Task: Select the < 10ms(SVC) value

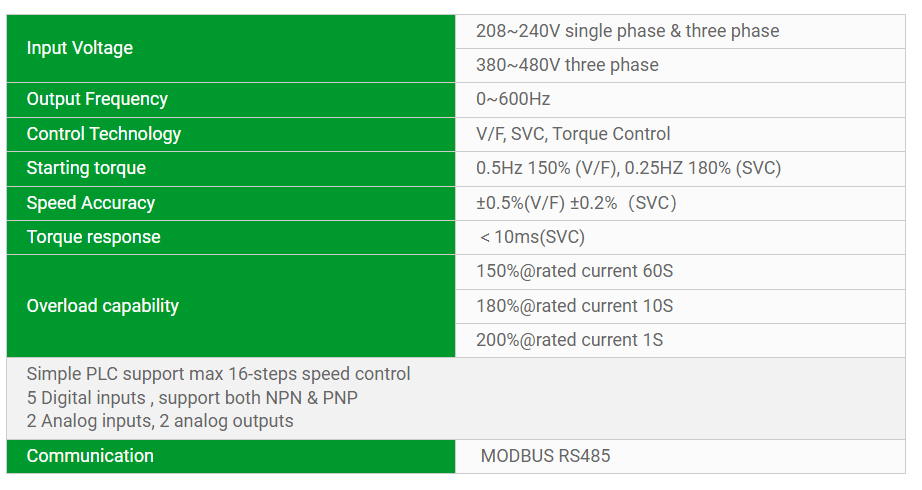Action: pos(532,237)
